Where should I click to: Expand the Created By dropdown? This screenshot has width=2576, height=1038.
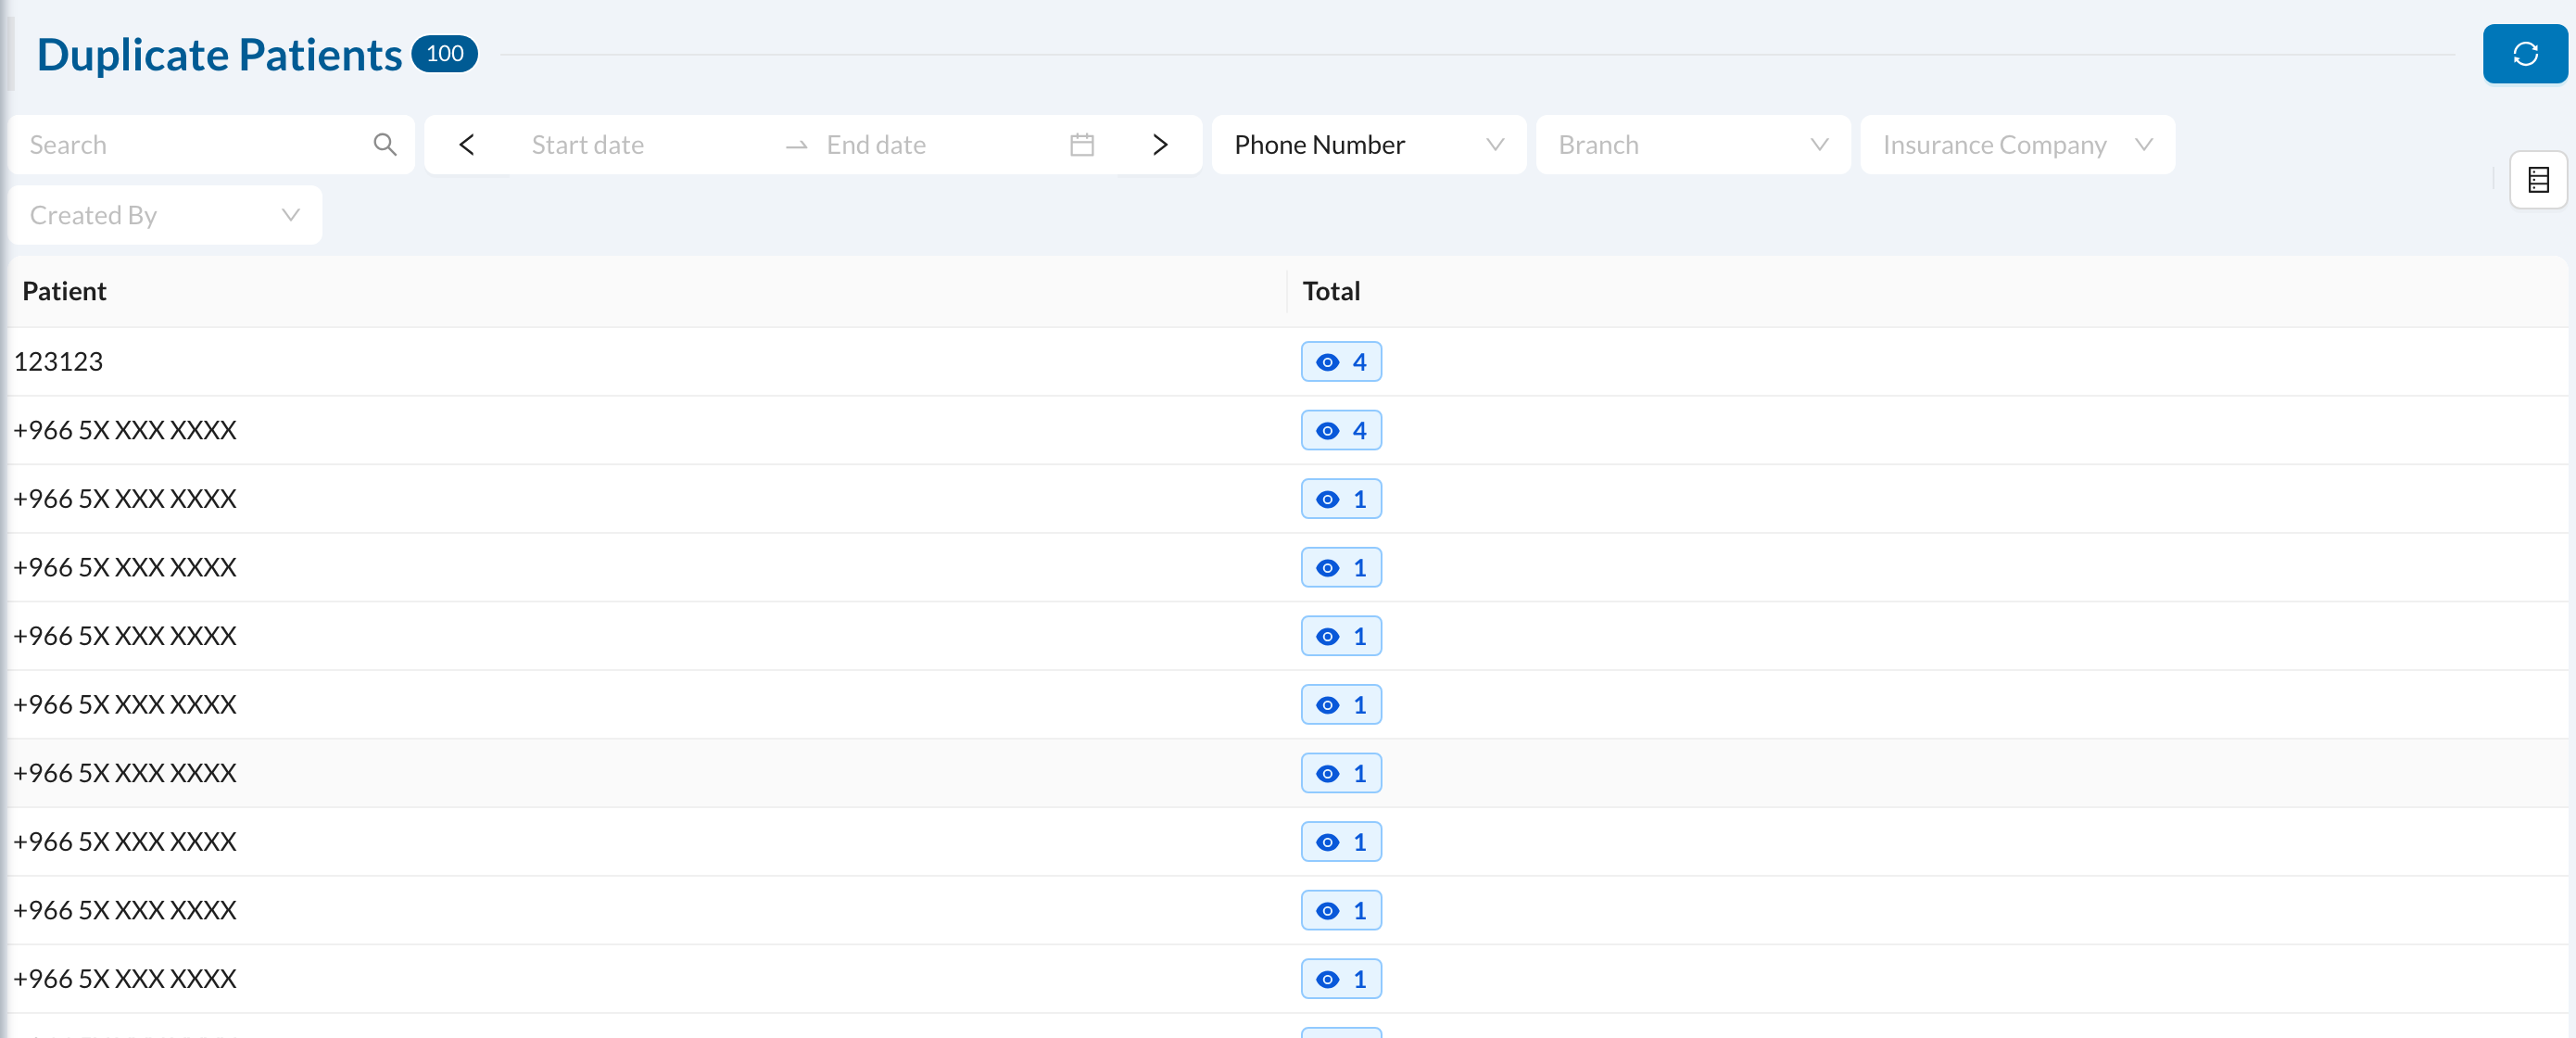tap(165, 215)
